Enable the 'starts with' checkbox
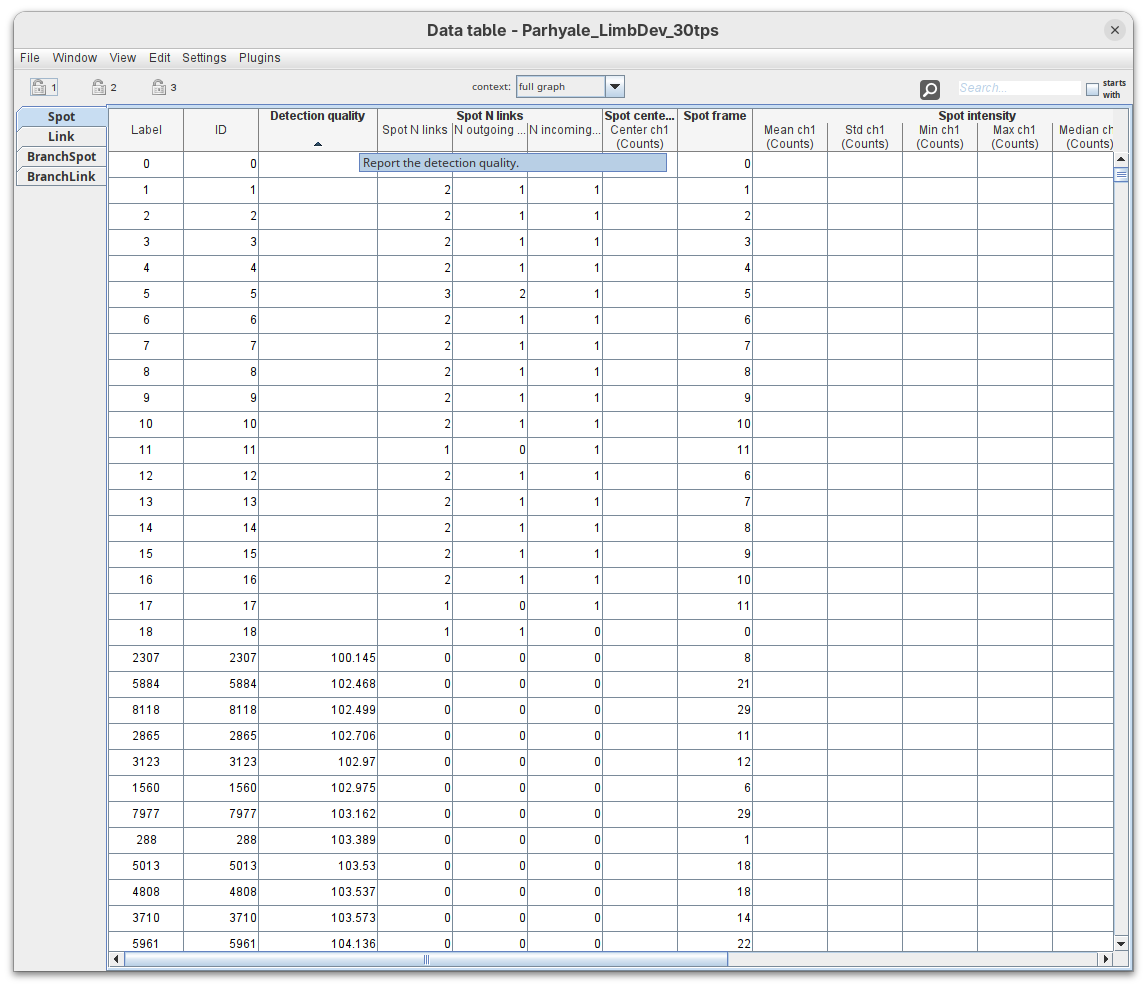Image resolution: width=1147 pixels, height=988 pixels. [1092, 90]
